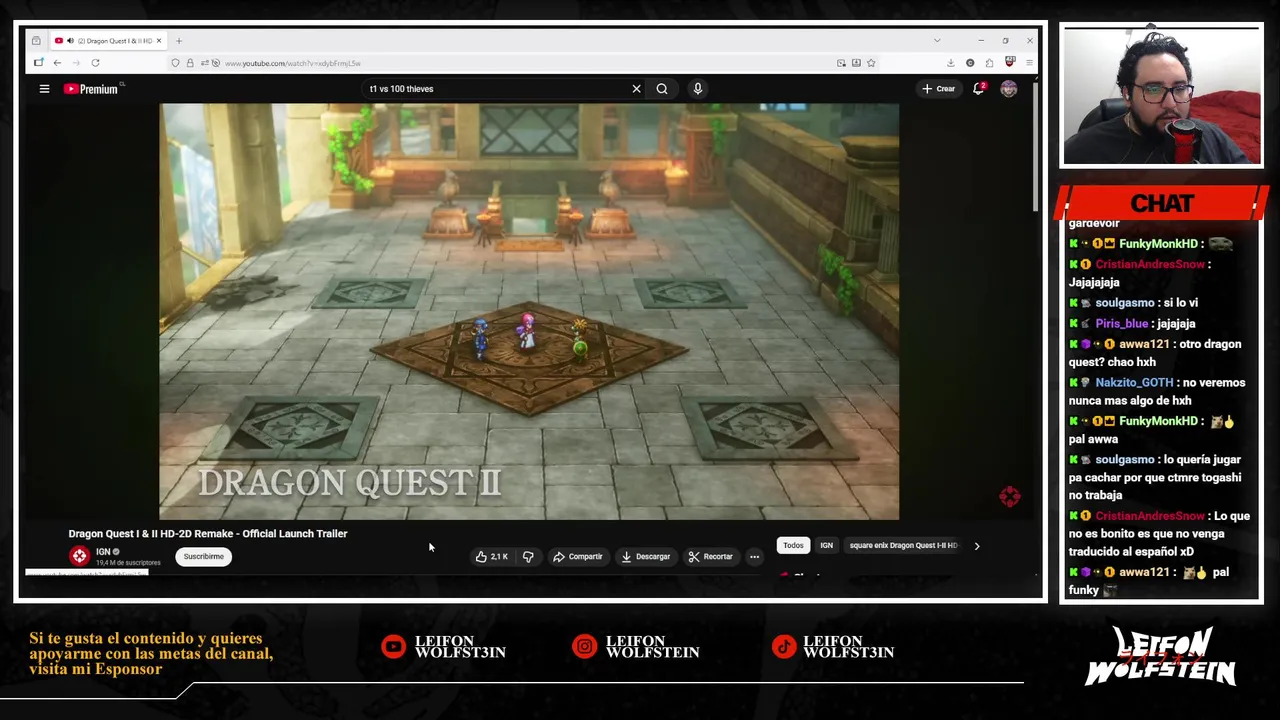Open the browser extensions puzzle icon
Screen dimensions: 1280x720
pos(989,63)
